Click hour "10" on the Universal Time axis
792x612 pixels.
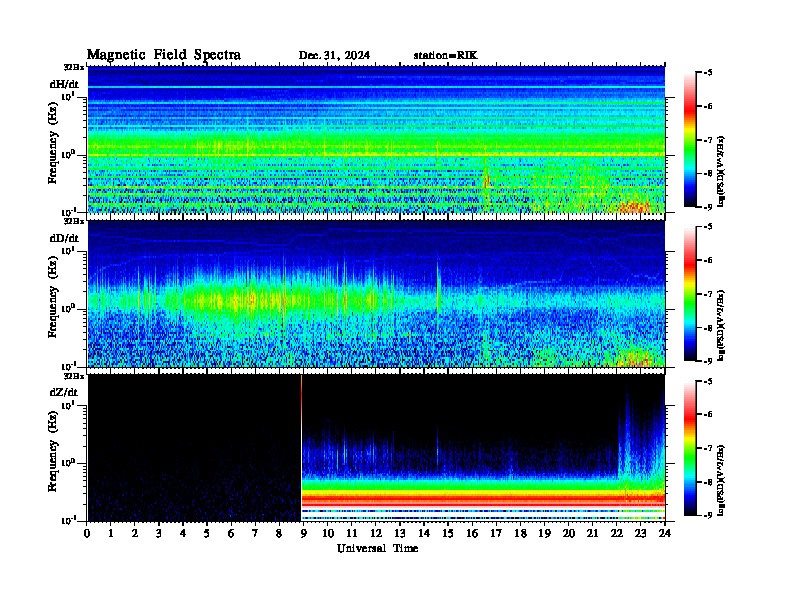tap(328, 534)
